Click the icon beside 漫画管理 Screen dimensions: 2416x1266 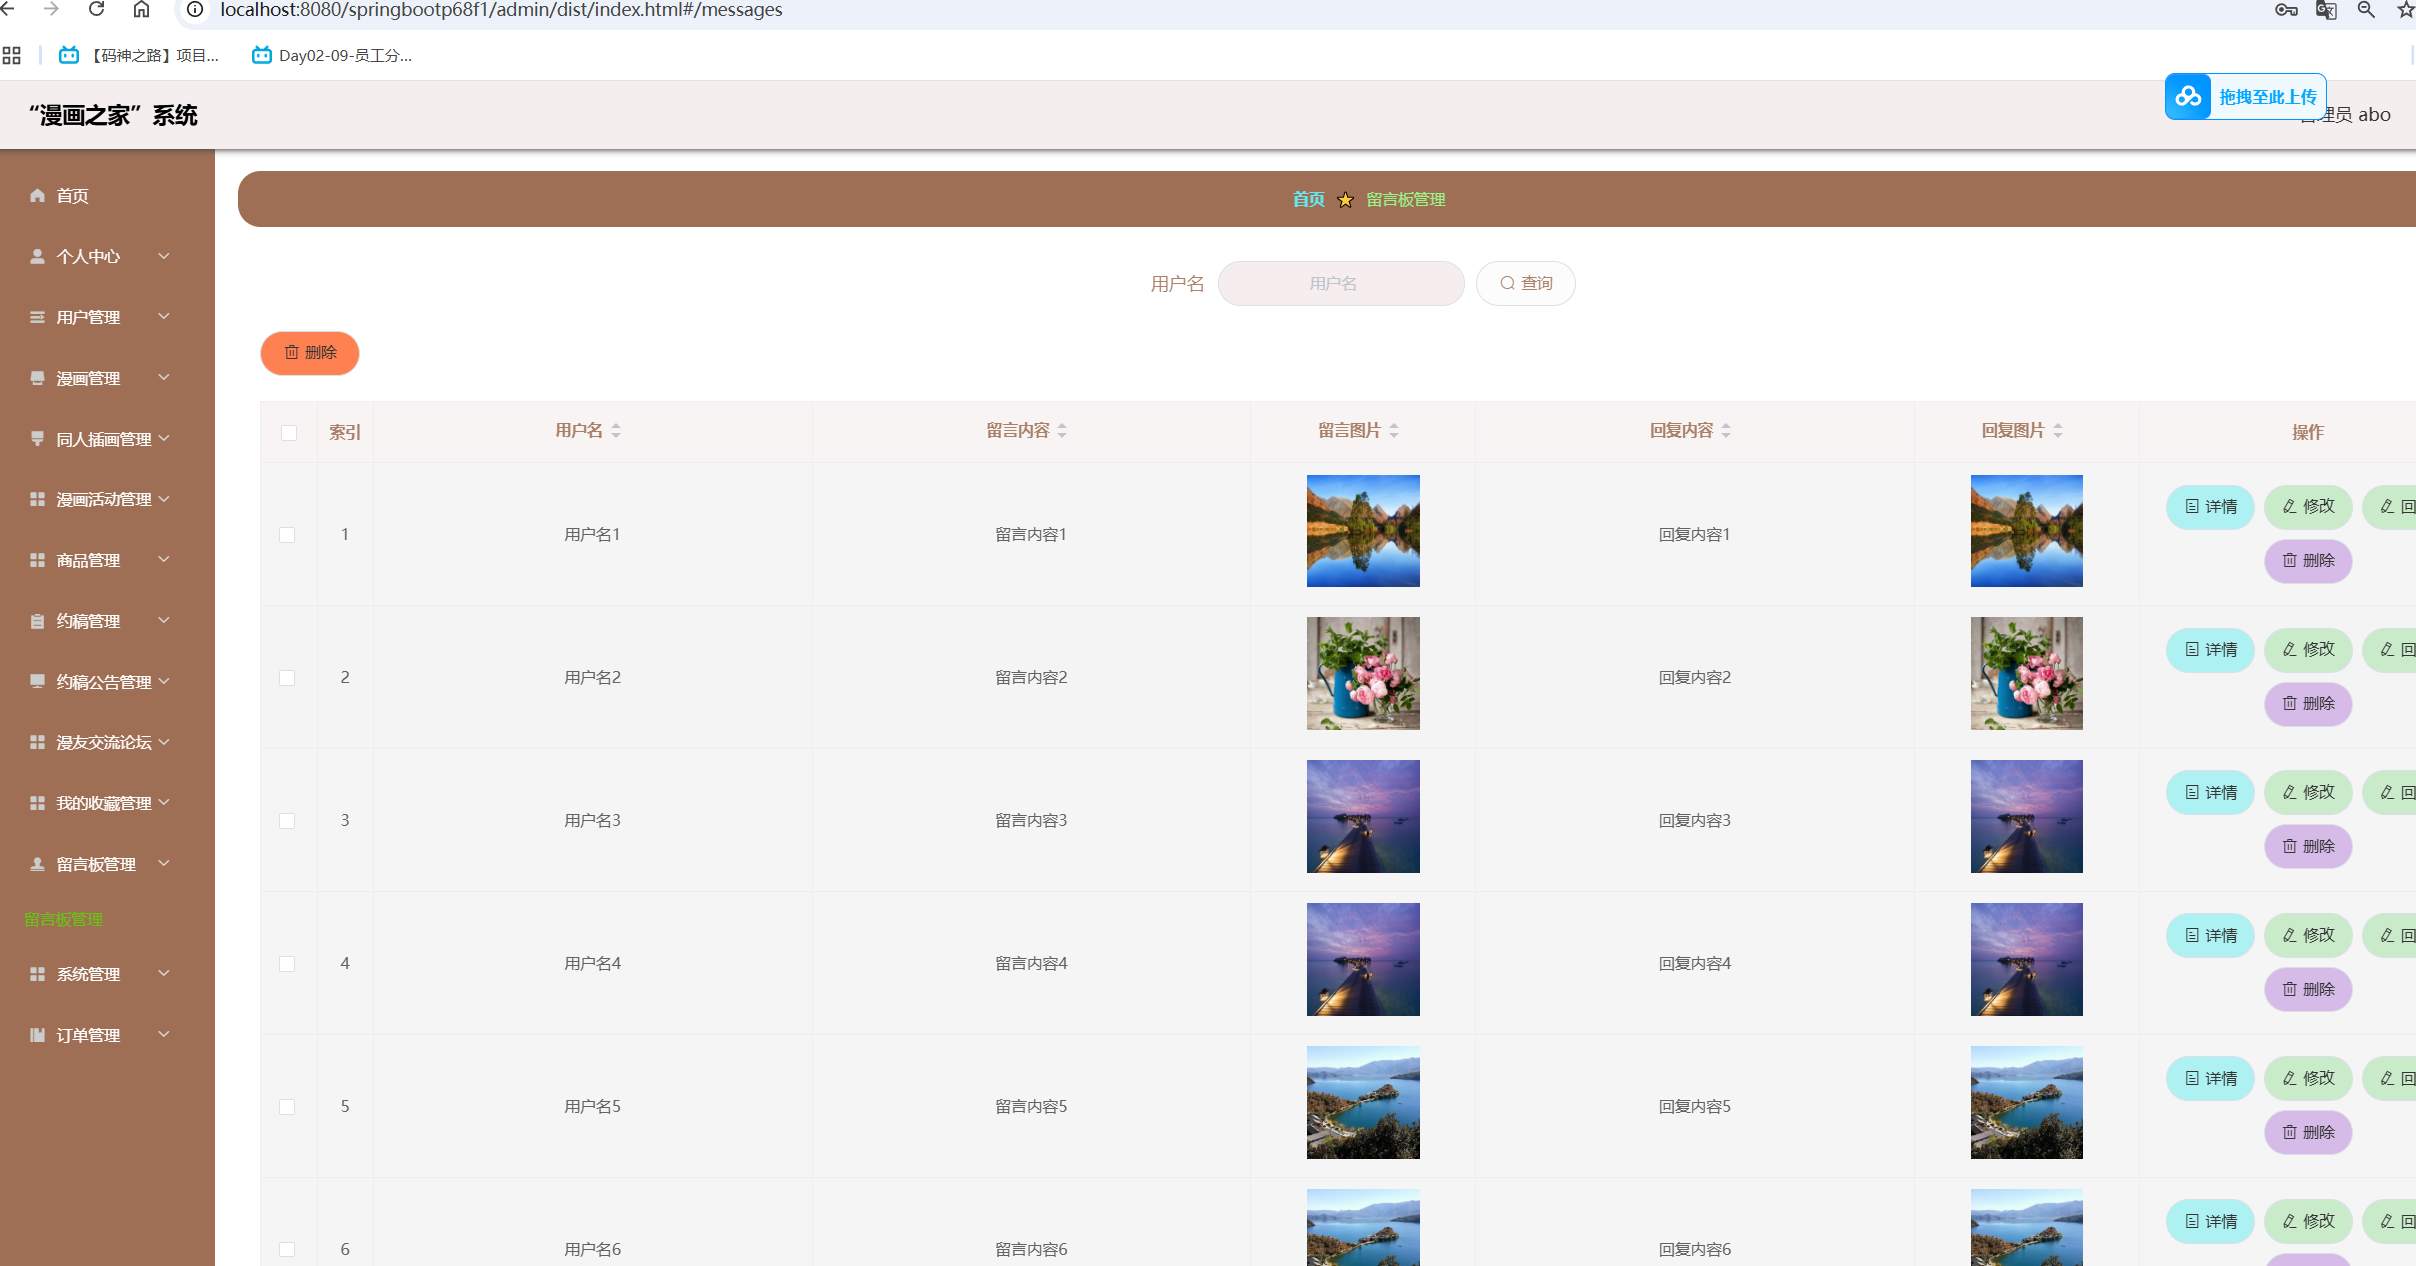tap(37, 378)
